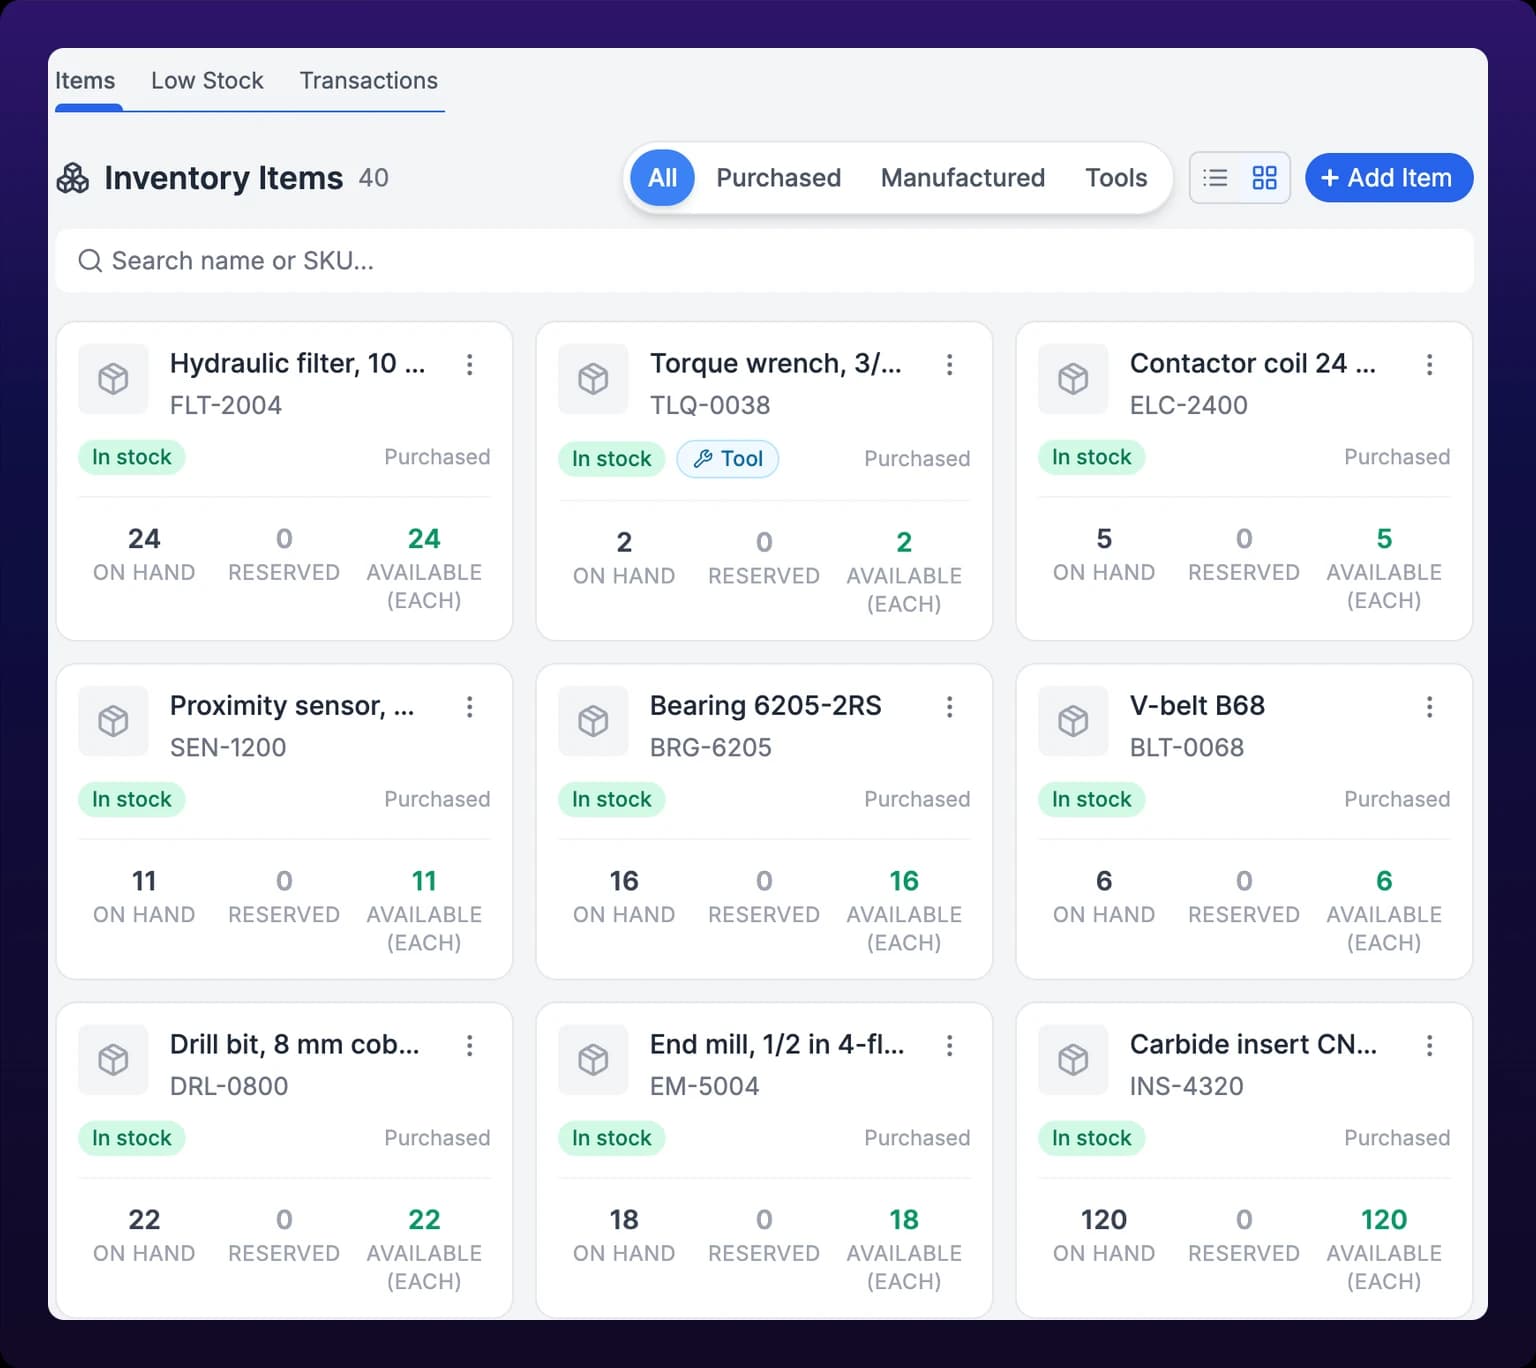Click the Inventory Items boxes icon
This screenshot has width=1536, height=1368.
point(73,178)
